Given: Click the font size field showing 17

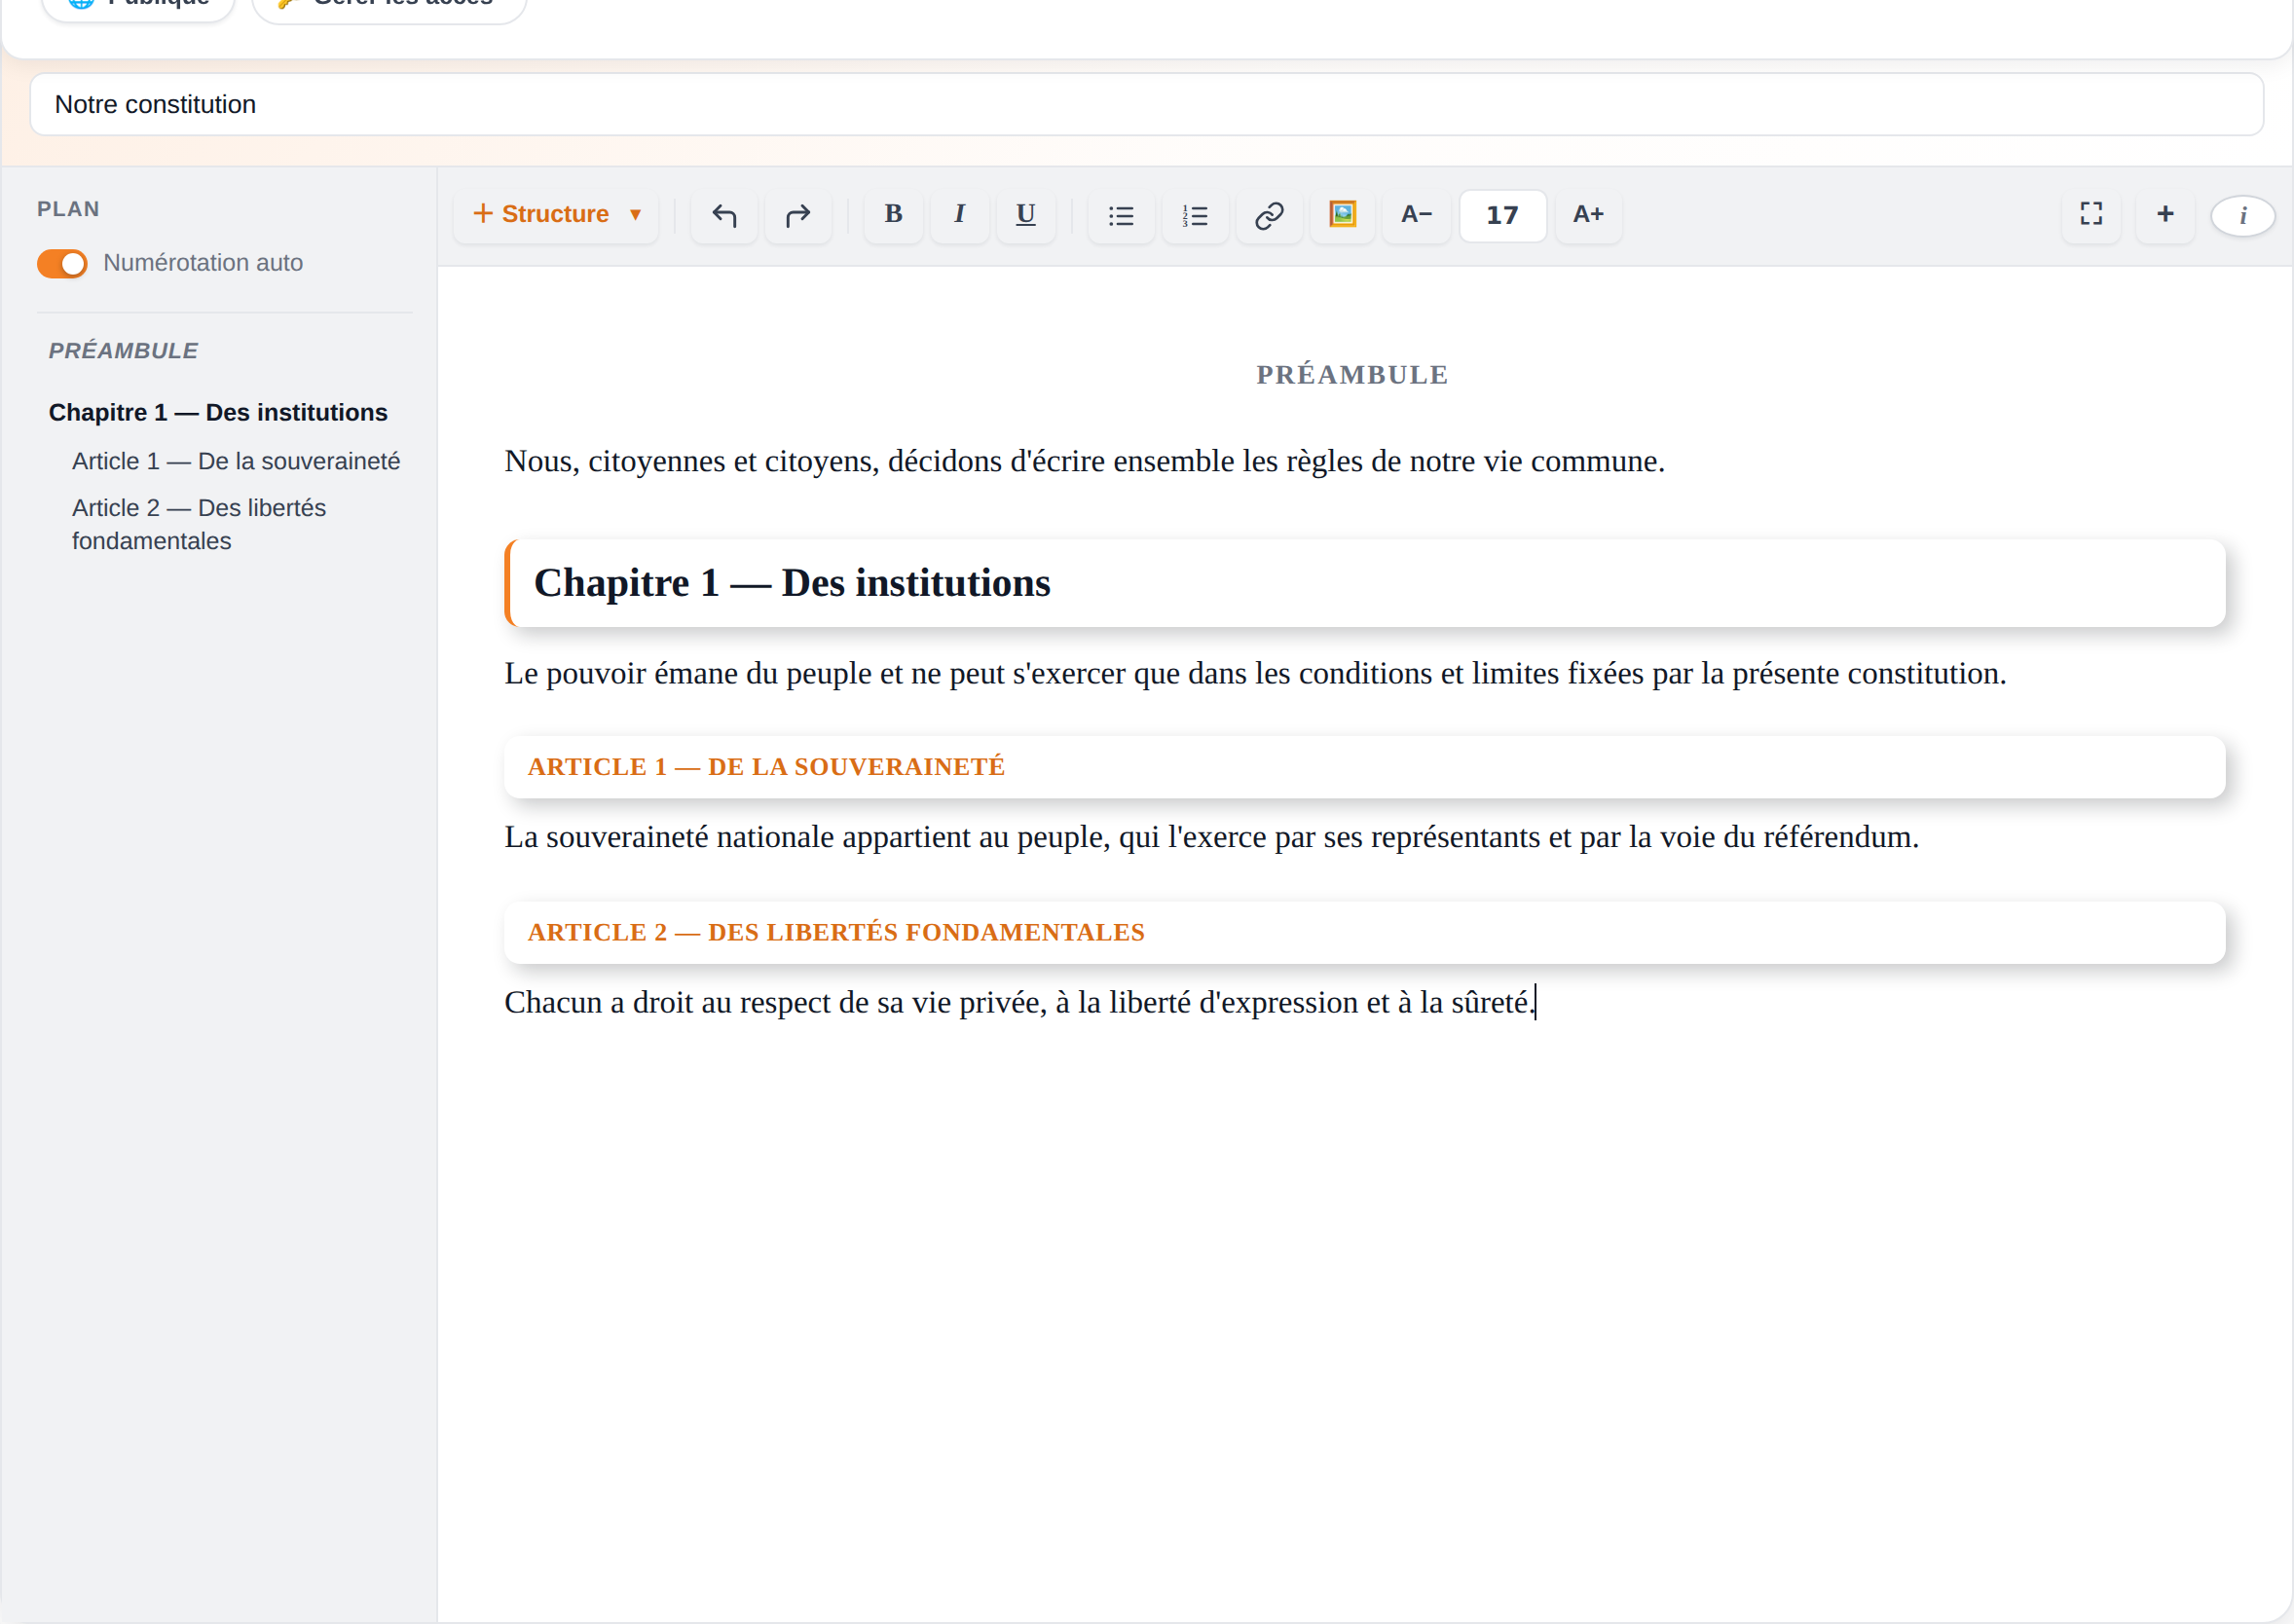Looking at the screenshot, I should click(1502, 215).
